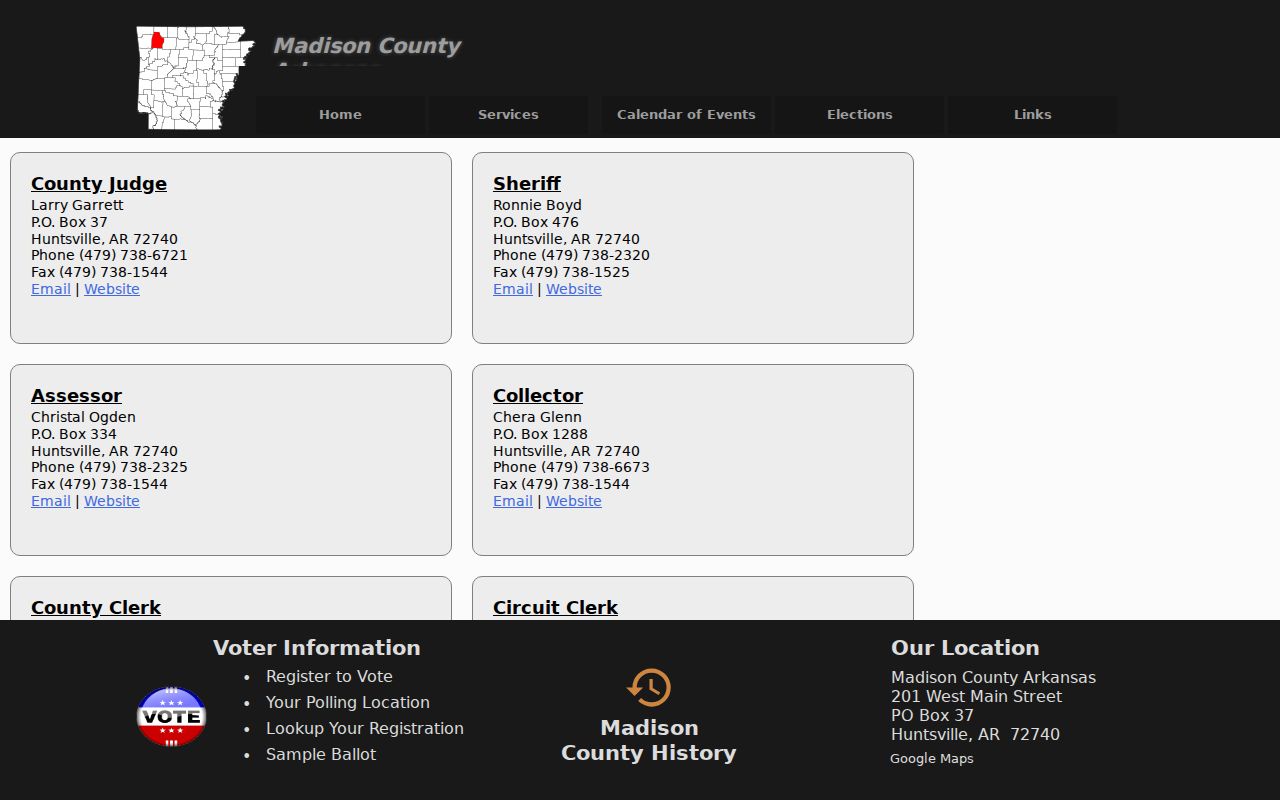This screenshot has width=1280, height=800.
Task: Open Sample Ballot link
Action: 321,755
